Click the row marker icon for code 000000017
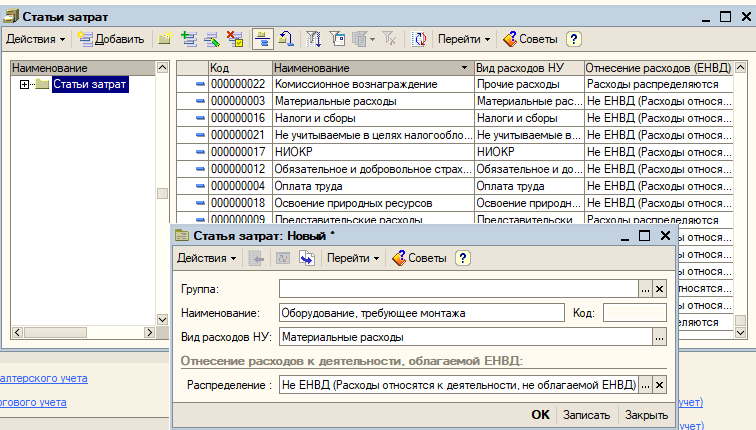This screenshot has width=756, height=430. [x=200, y=152]
